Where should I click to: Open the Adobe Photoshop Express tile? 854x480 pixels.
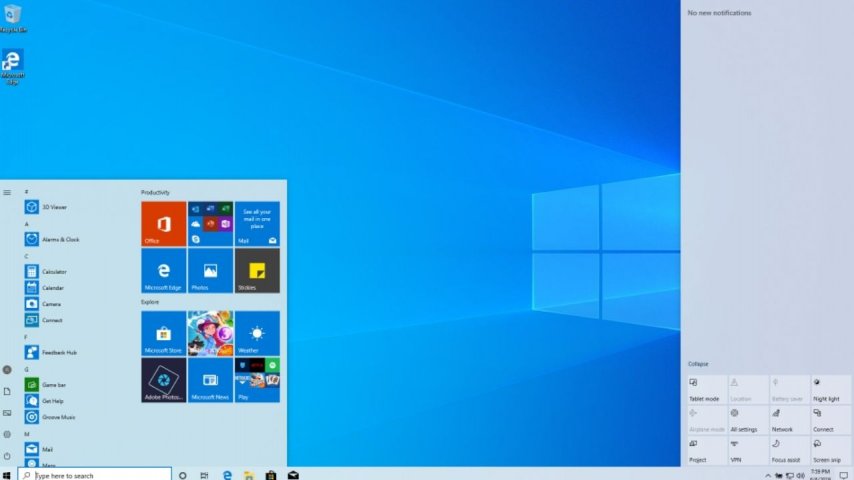coord(163,380)
